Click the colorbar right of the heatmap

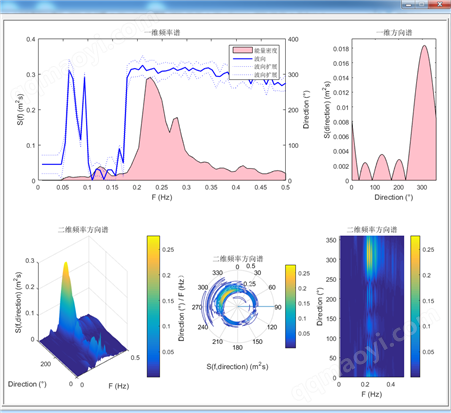click(415, 306)
